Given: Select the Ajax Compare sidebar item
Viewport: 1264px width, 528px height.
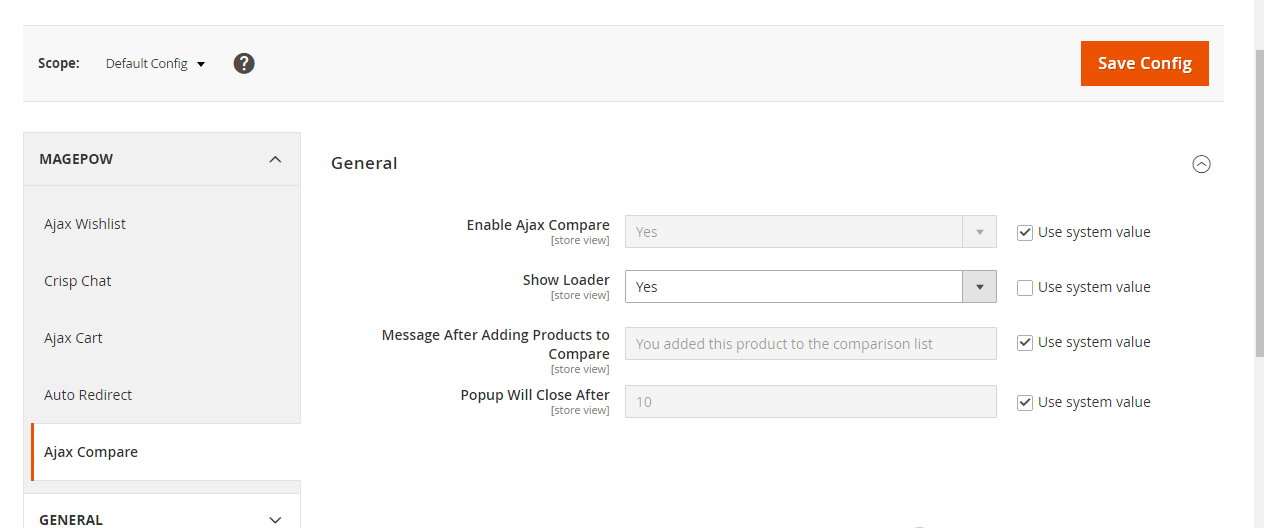Looking at the screenshot, I should tap(91, 452).
